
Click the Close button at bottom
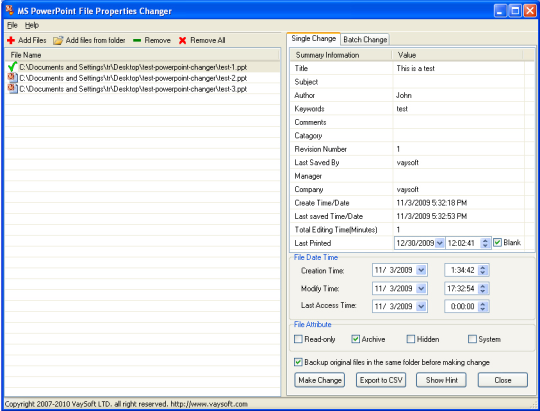point(503,380)
